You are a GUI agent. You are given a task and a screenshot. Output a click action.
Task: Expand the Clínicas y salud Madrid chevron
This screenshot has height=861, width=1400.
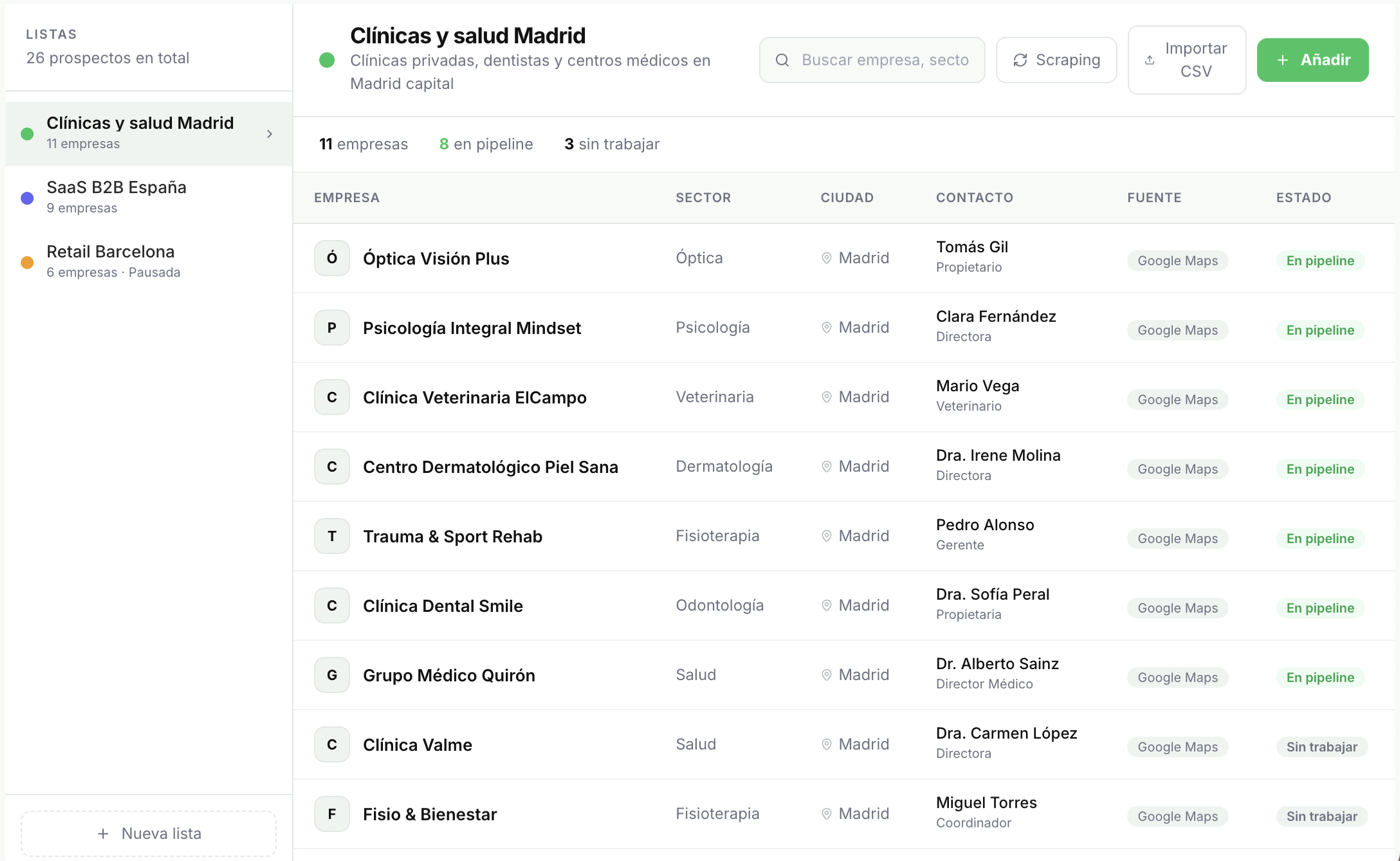click(x=270, y=133)
